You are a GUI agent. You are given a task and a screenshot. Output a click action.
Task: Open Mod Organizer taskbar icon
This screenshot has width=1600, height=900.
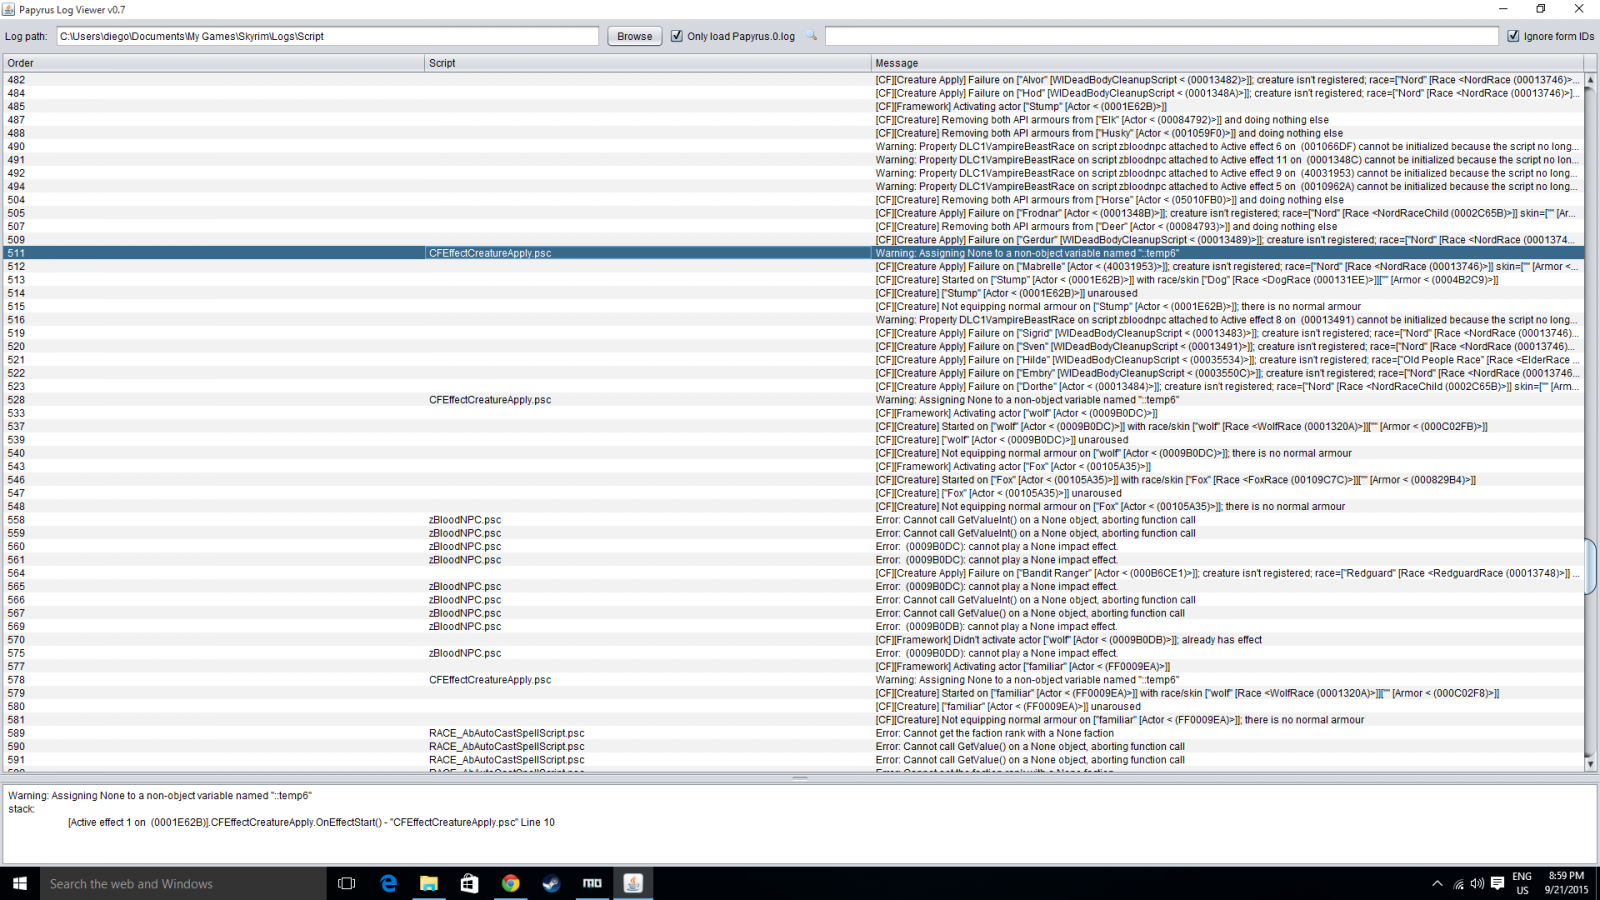coord(592,883)
